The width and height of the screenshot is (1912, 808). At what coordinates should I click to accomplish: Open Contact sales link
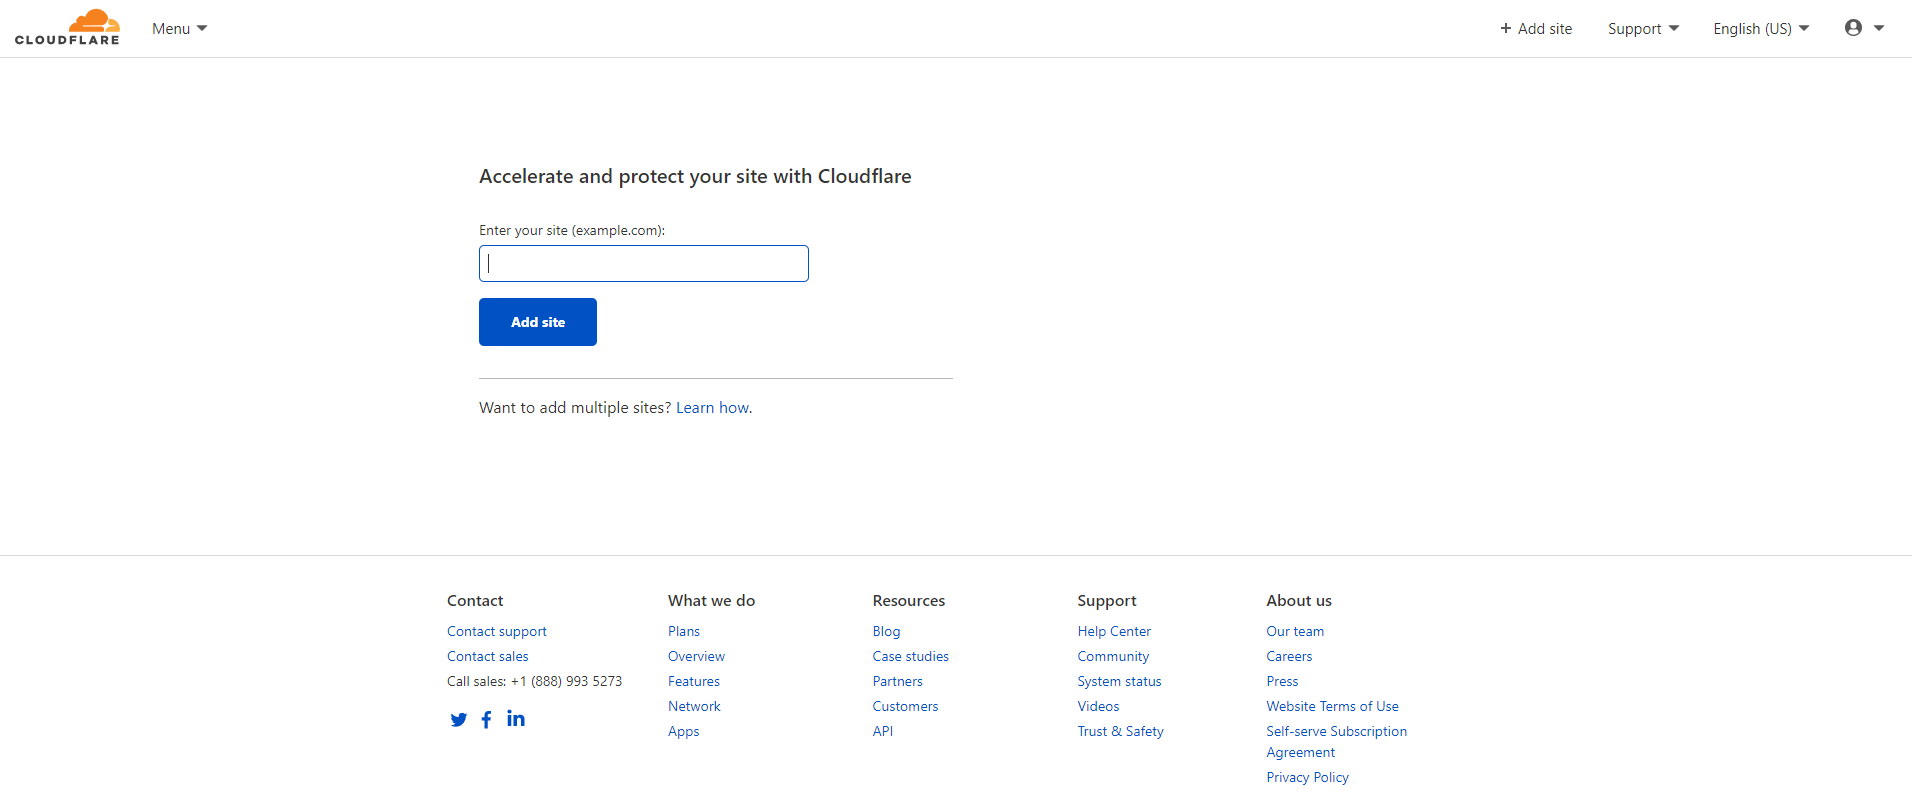pyautogui.click(x=488, y=656)
